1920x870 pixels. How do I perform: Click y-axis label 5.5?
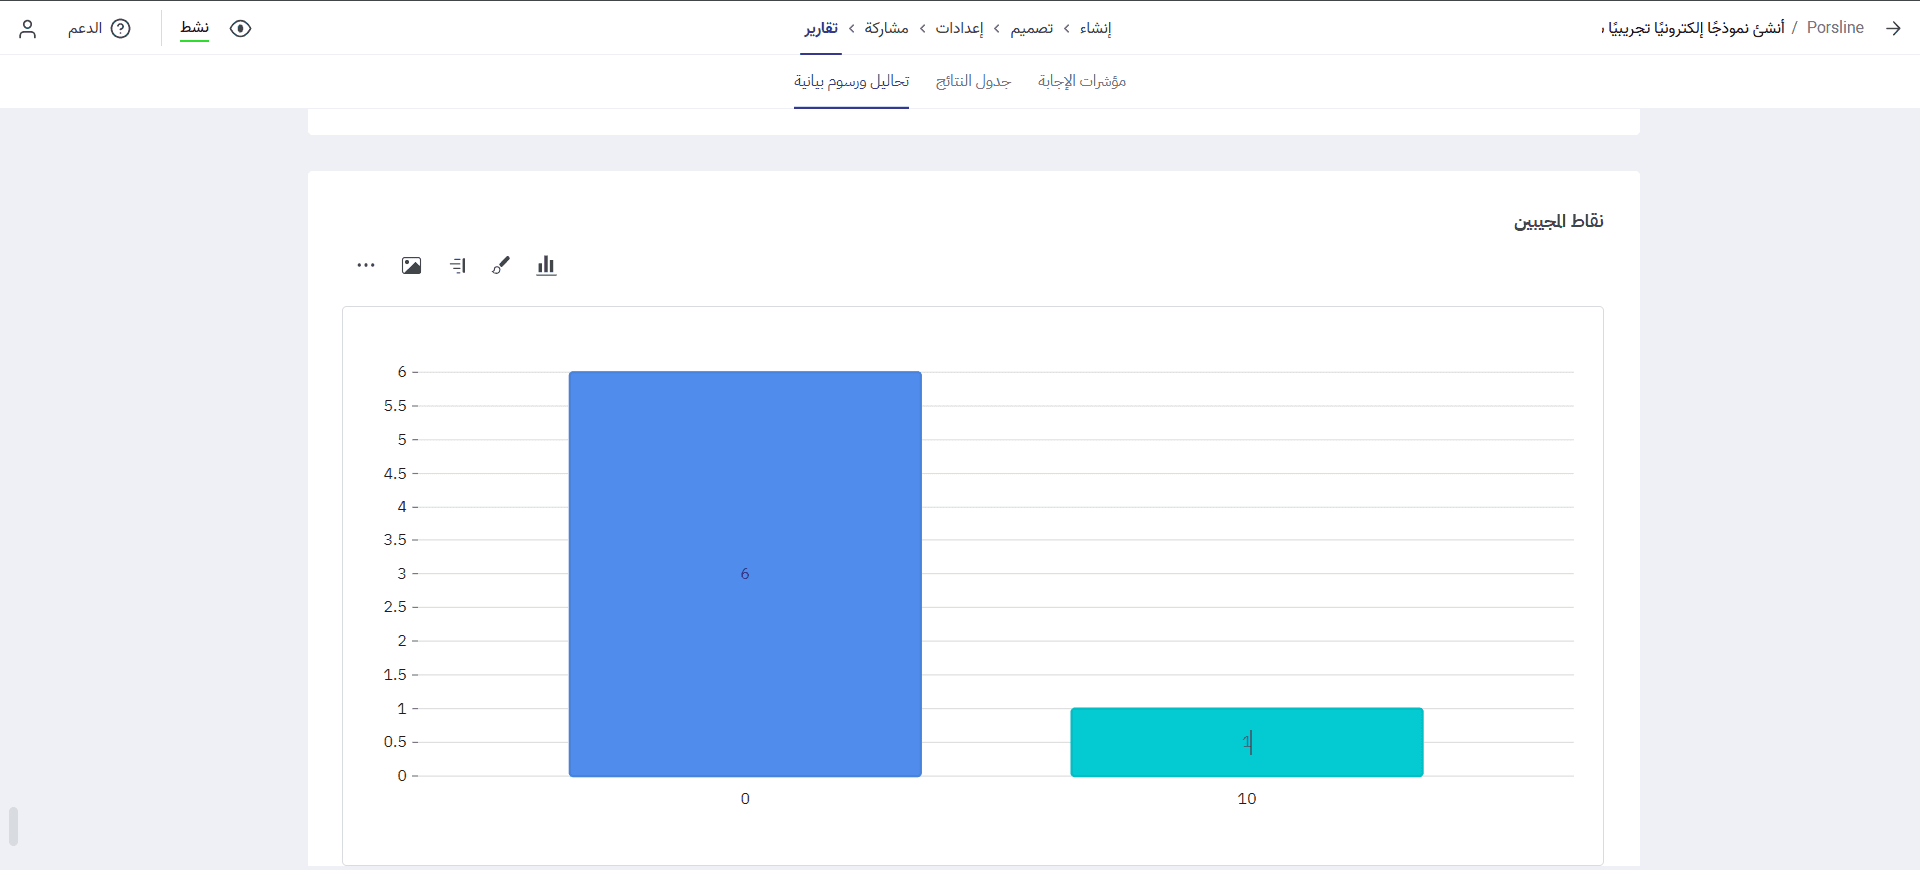pos(395,406)
